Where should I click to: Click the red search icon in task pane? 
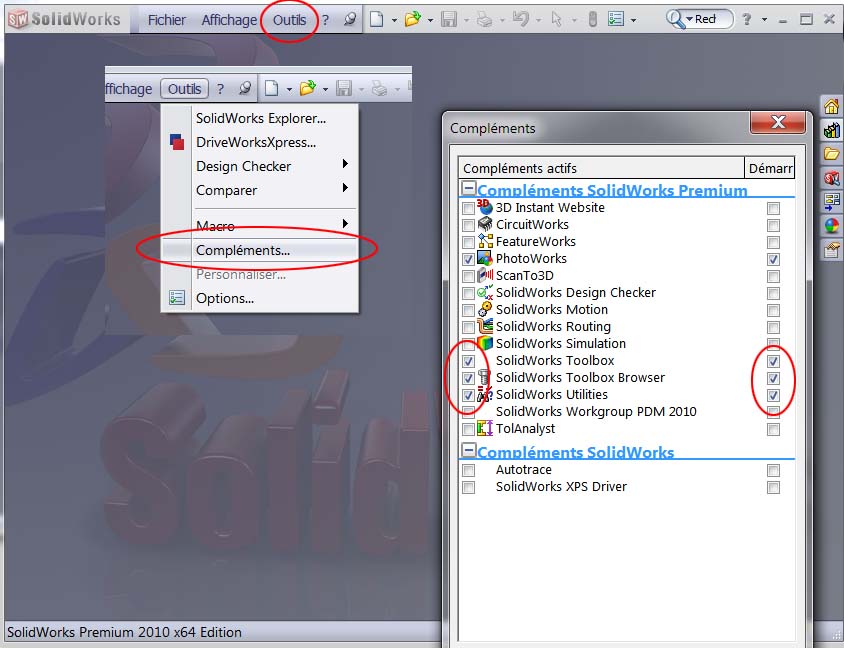point(831,178)
